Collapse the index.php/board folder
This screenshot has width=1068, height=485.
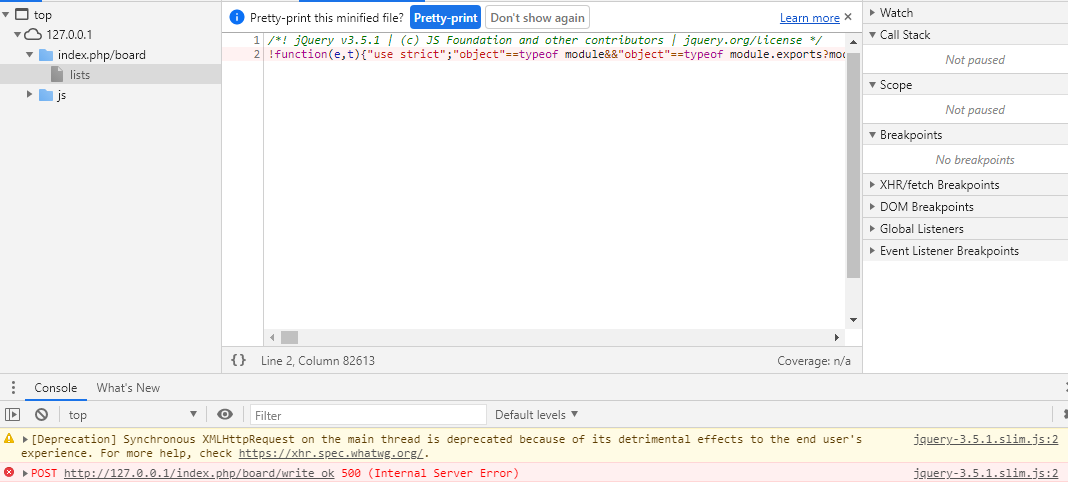point(30,55)
